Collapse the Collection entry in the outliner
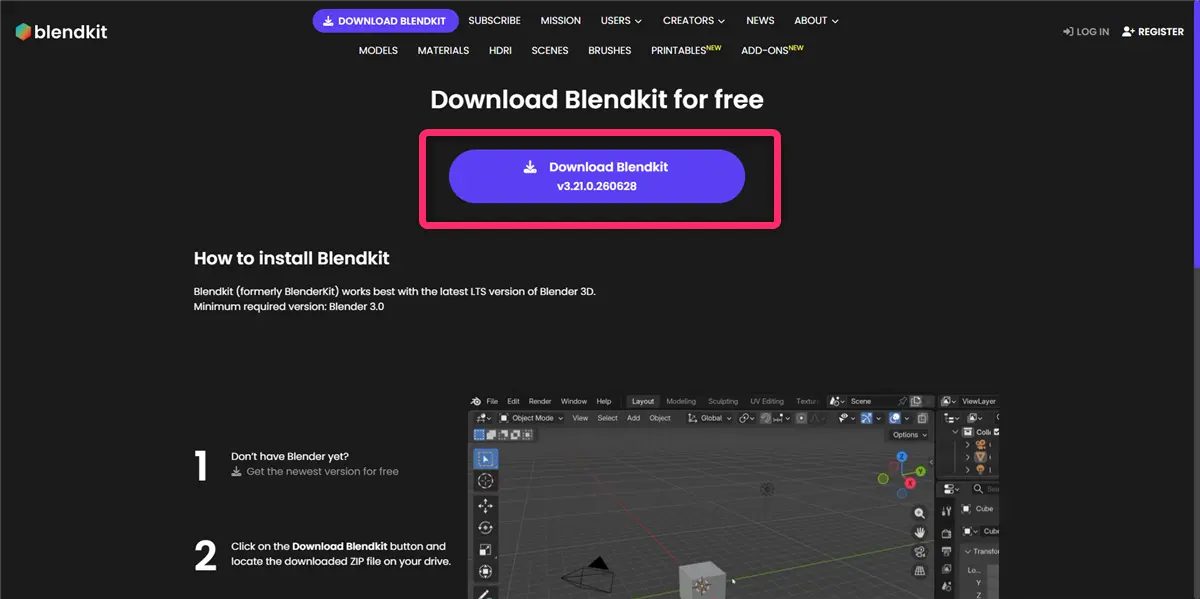The height and width of the screenshot is (599, 1200). click(955, 432)
